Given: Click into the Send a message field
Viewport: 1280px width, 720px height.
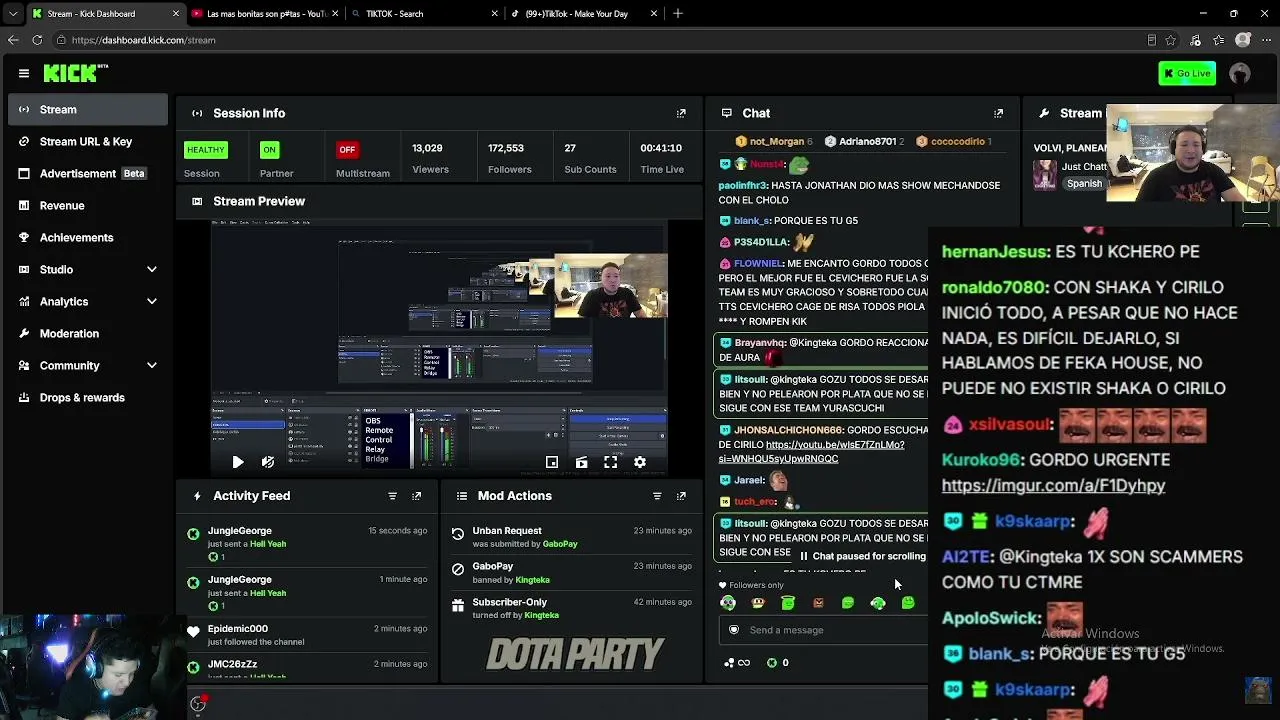Looking at the screenshot, I should pos(823,630).
